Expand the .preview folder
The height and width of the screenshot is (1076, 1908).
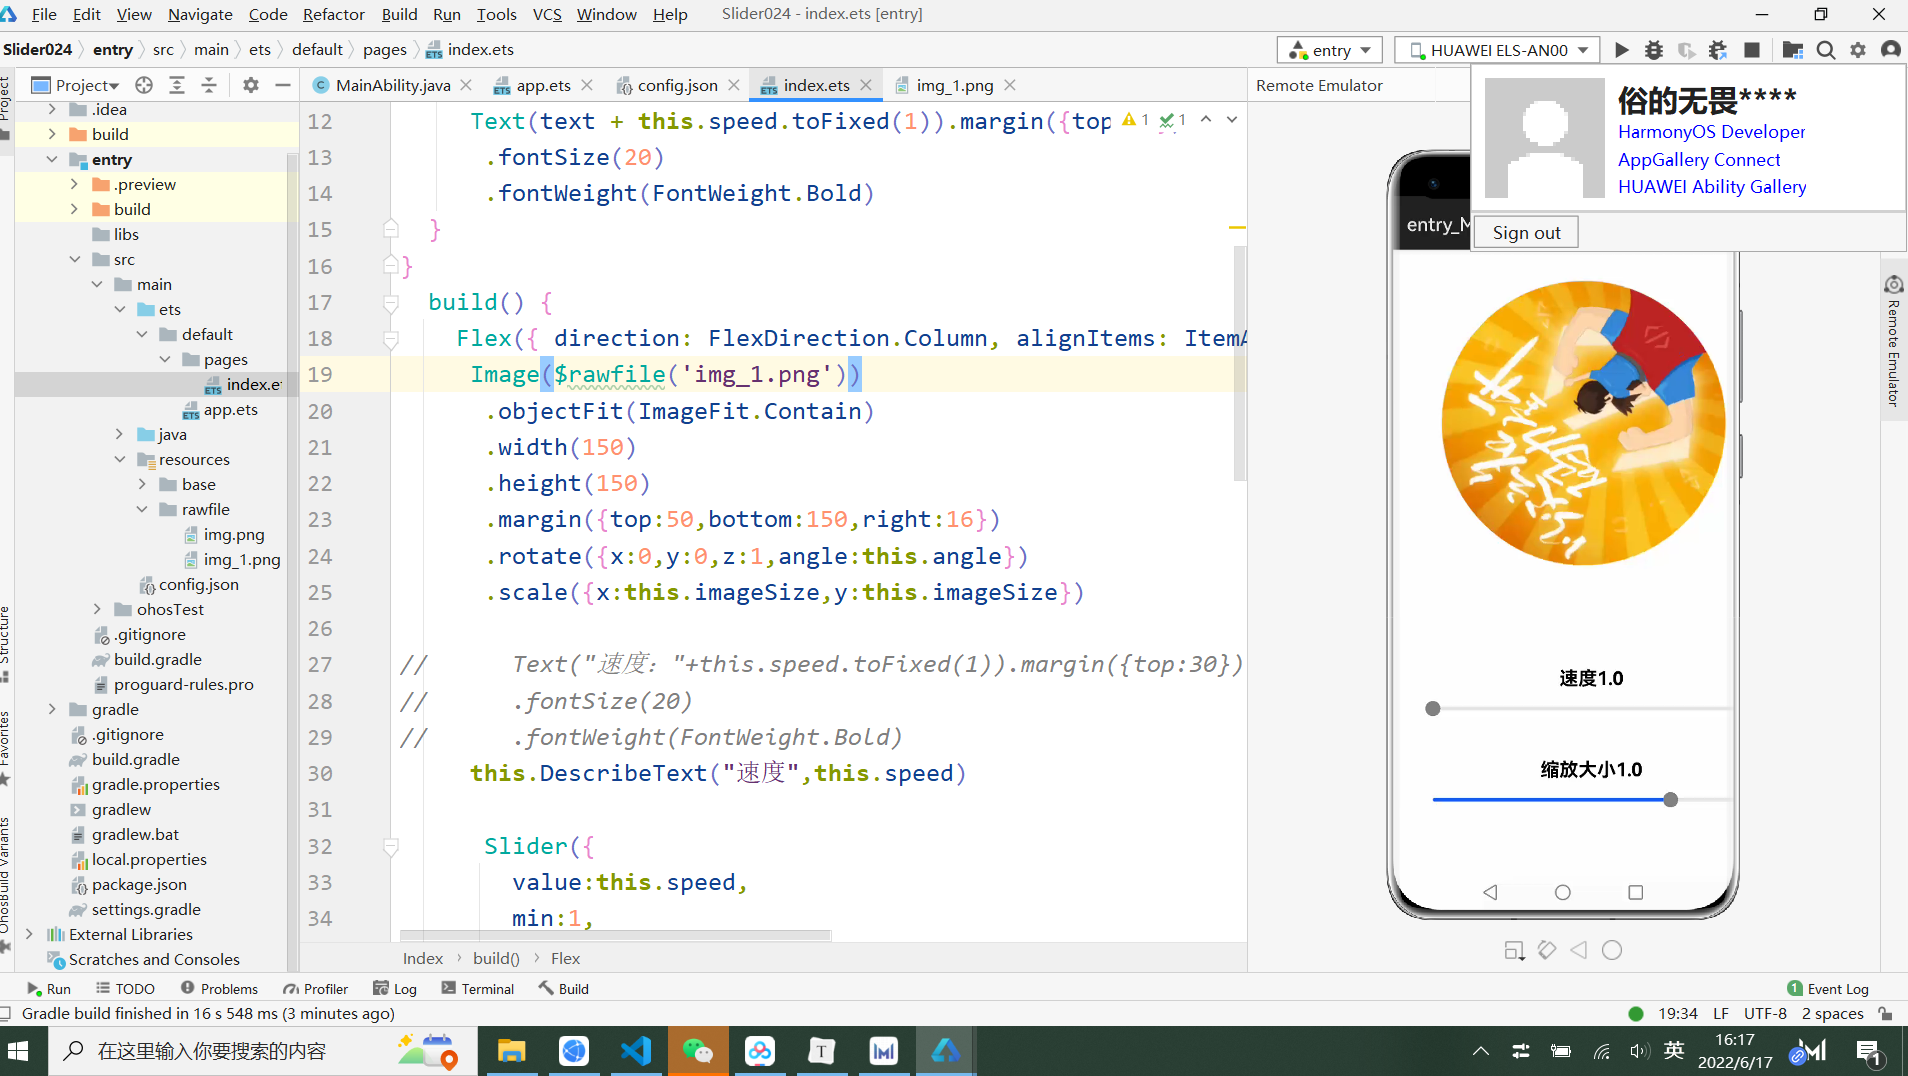point(74,184)
